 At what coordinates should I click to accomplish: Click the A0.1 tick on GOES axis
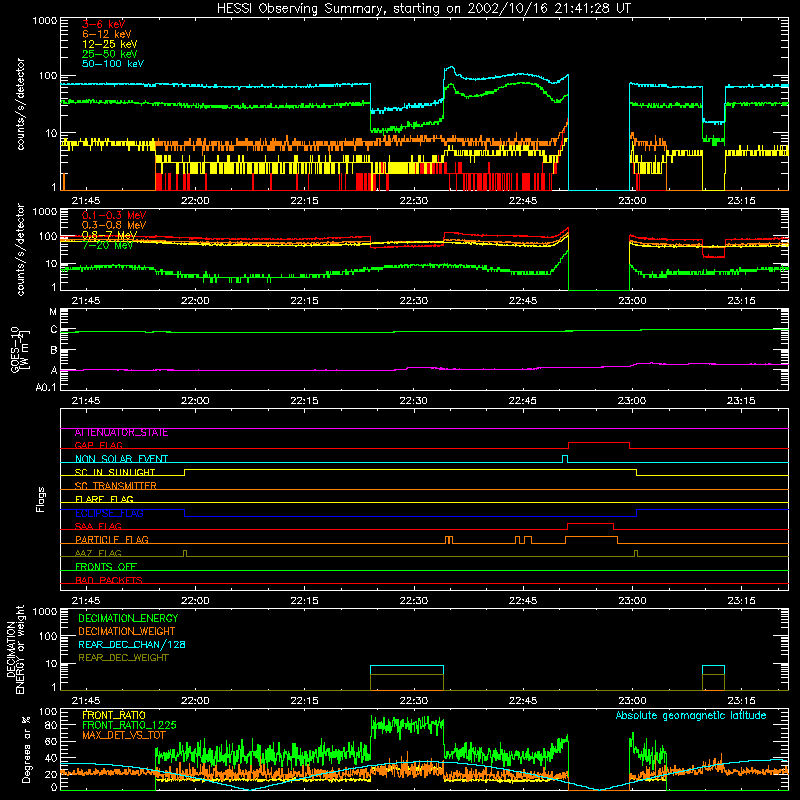click(46, 388)
